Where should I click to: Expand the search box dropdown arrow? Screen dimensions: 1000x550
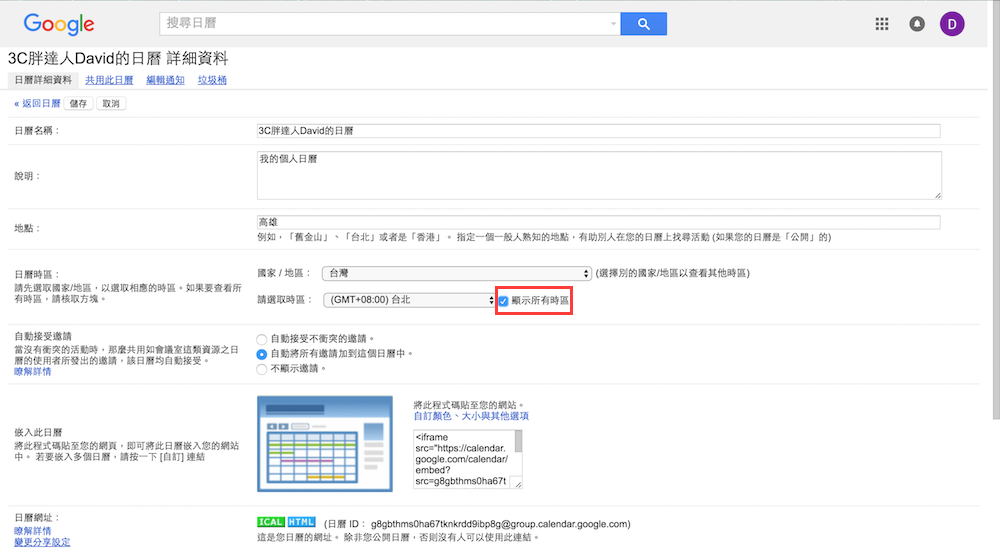(x=613, y=24)
